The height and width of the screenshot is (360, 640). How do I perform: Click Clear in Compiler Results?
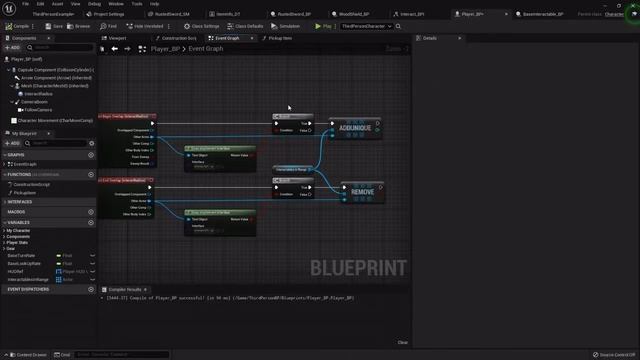point(402,342)
